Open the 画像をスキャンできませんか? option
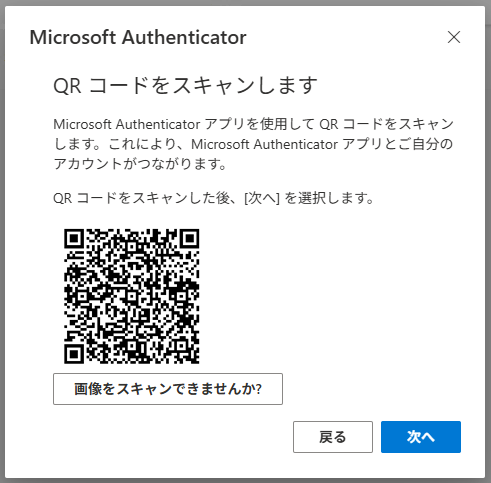Screen dimensions: 491x483 tap(168, 389)
